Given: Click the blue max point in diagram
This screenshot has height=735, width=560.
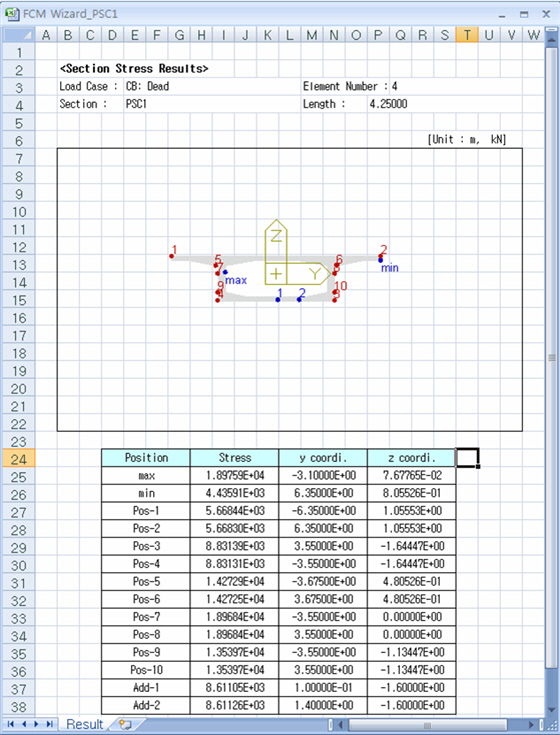Looking at the screenshot, I should coord(225,272).
